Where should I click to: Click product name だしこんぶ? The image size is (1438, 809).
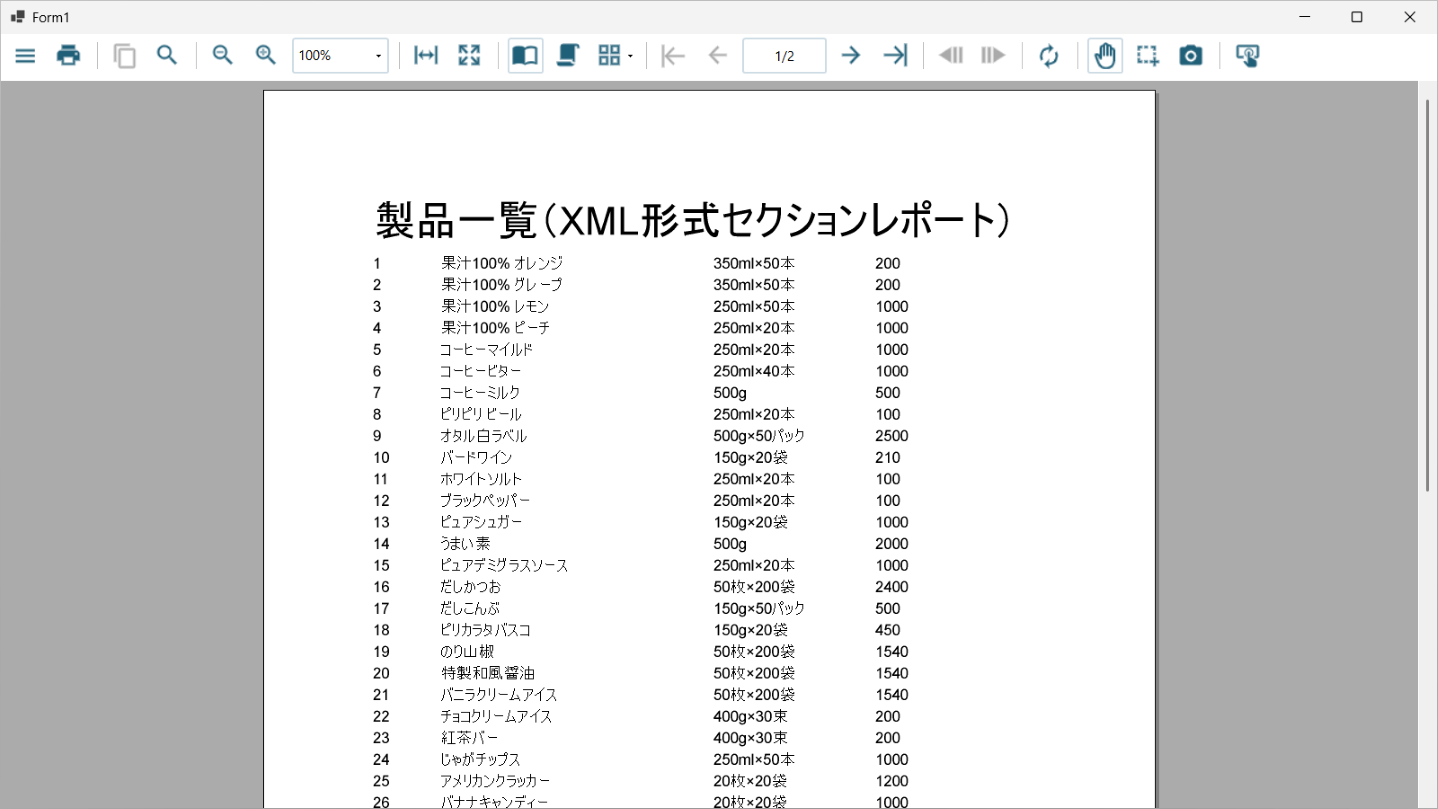point(470,609)
